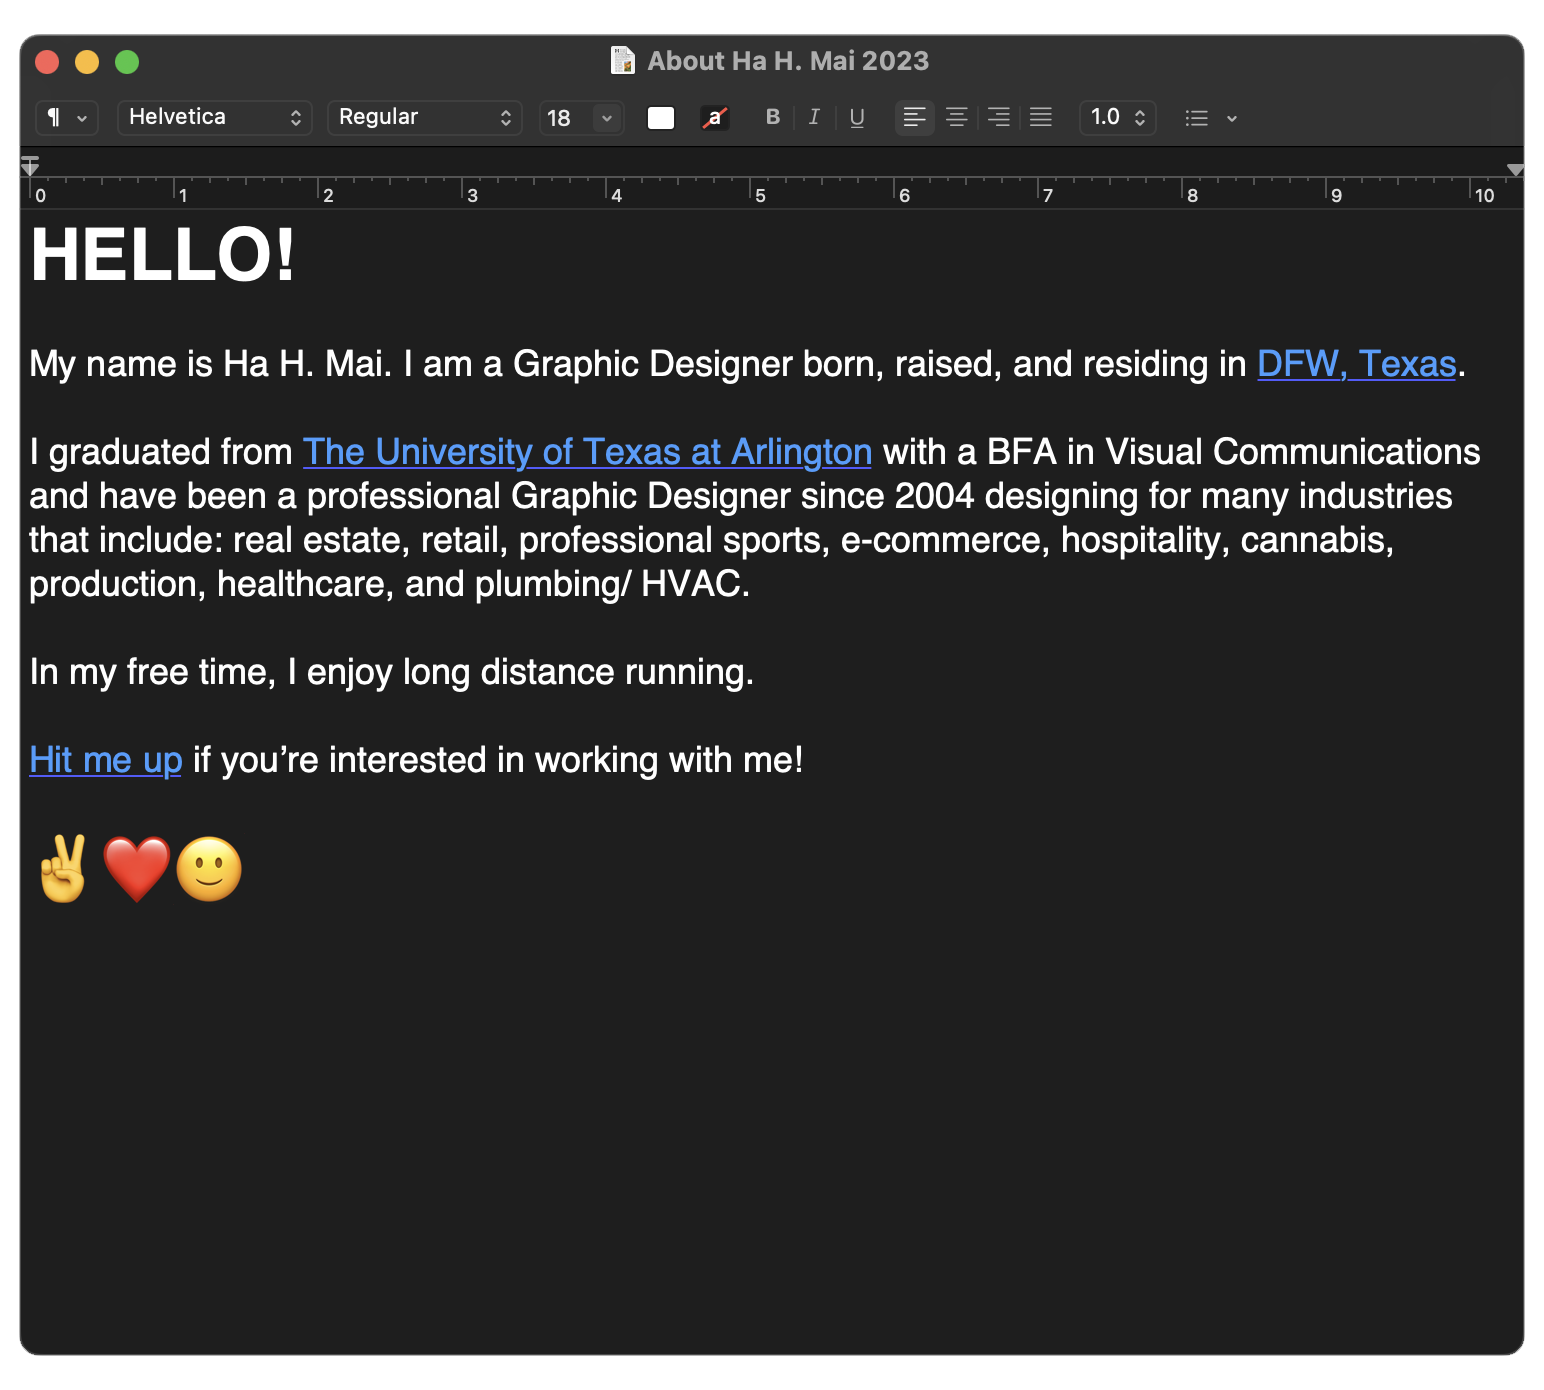This screenshot has height=1390, width=1544.
Task: Center align the text
Action: click(956, 118)
